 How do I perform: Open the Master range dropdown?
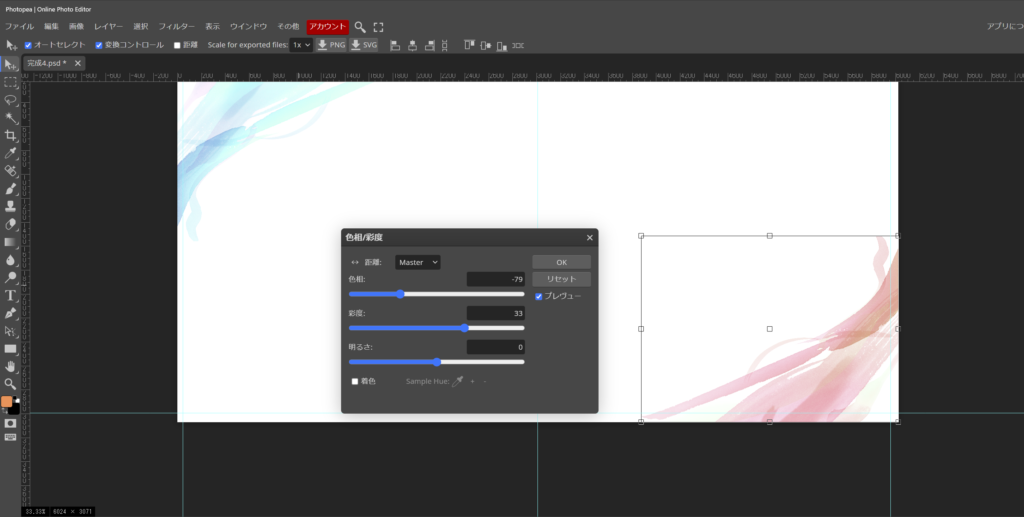pyautogui.click(x=417, y=262)
